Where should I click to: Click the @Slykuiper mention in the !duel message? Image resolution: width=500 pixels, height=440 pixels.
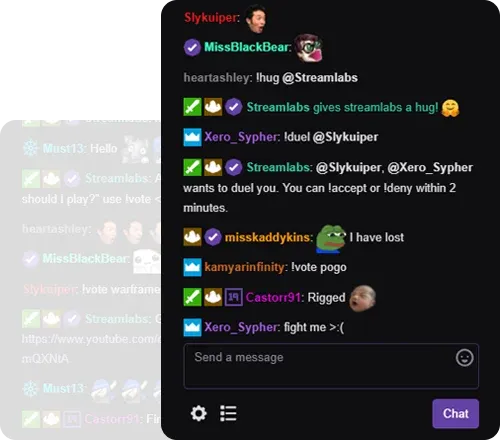[x=345, y=137]
